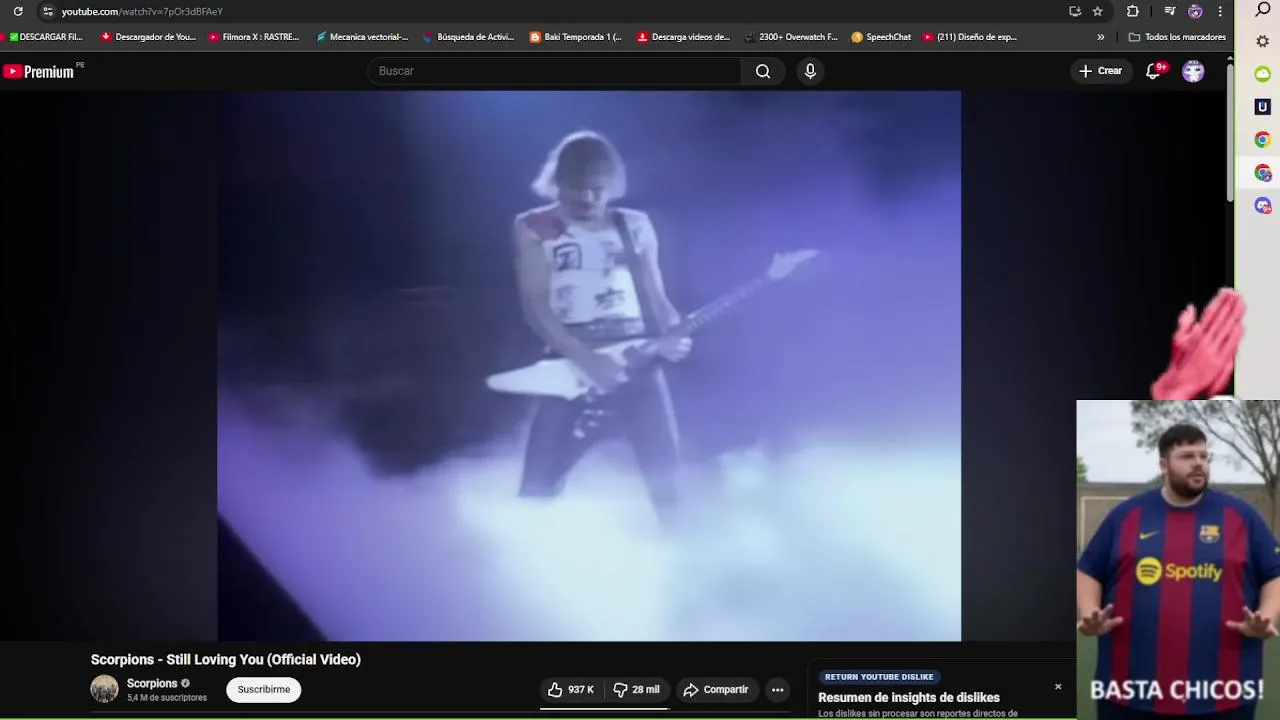
Task: Open the Discord icon with notification badge
Action: pos(1263,206)
